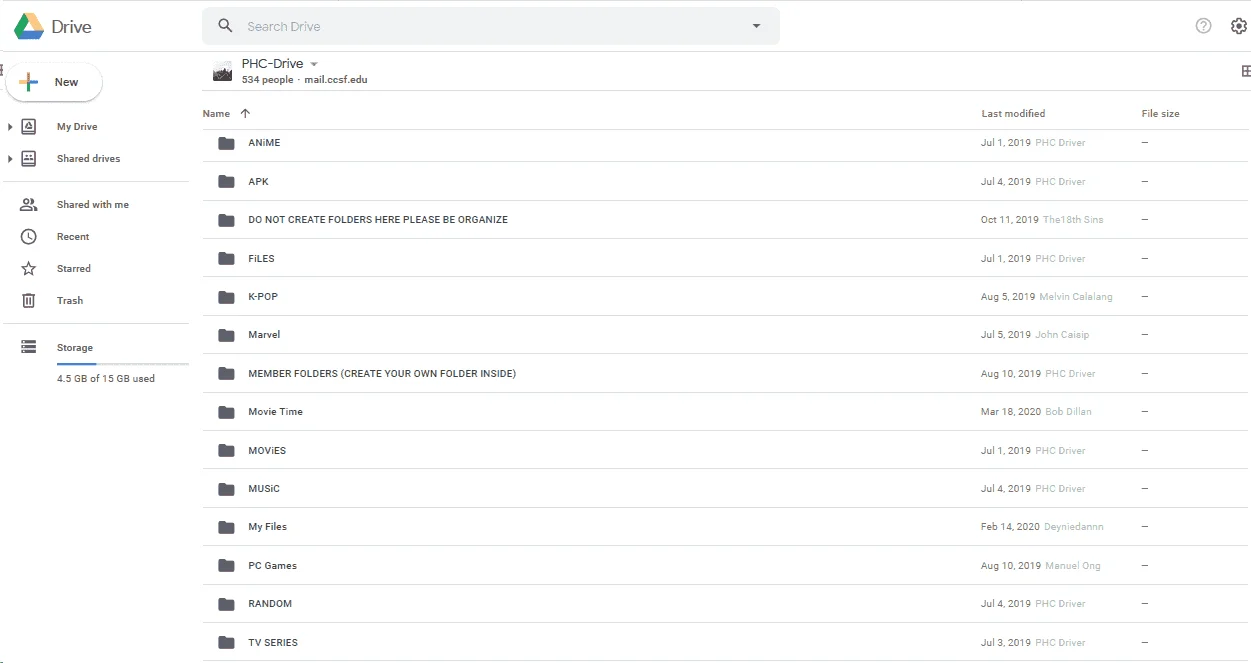Open the PHC-Drive dropdown arrow
Screen dimensions: 1251x663
(x=314, y=64)
